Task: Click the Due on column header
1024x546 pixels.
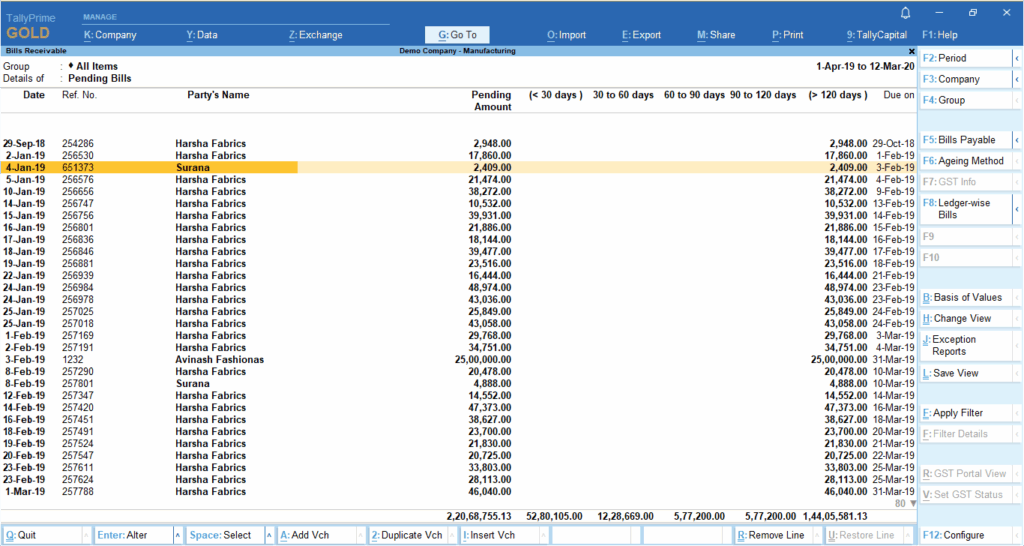Action: pos(899,95)
